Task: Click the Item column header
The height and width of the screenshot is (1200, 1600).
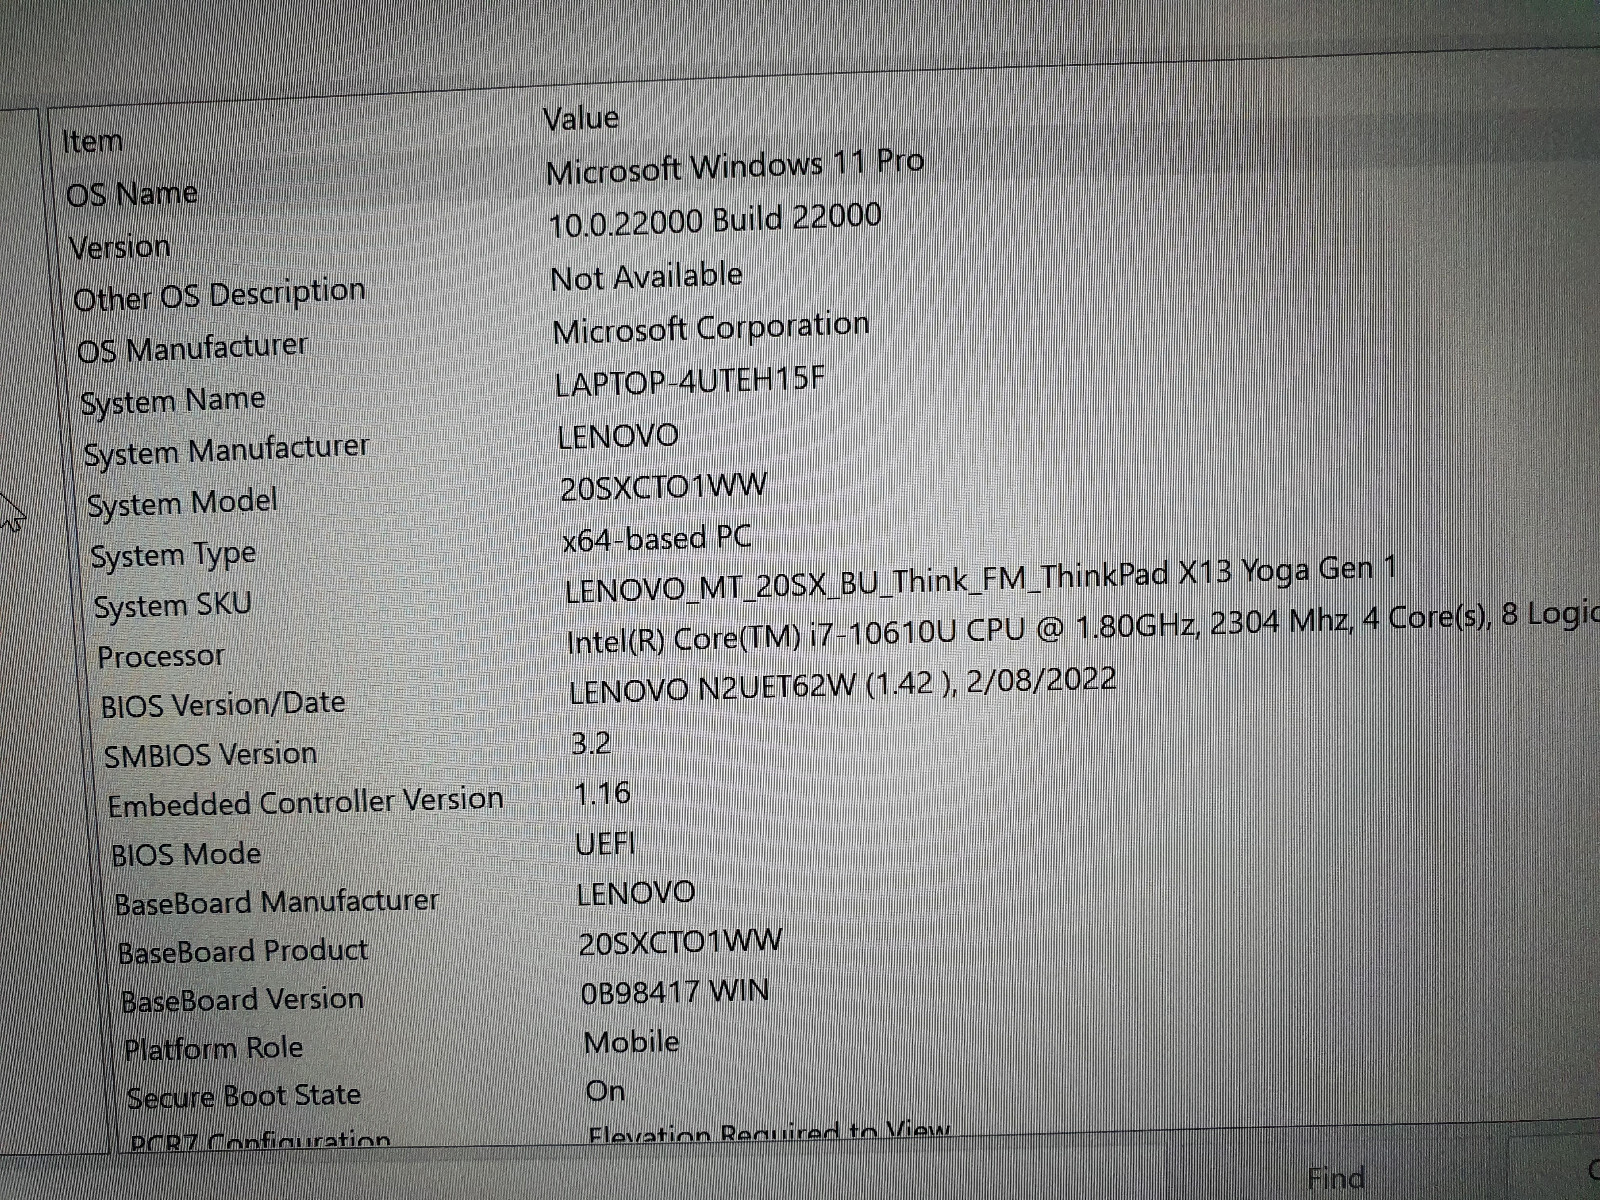Action: 93,141
